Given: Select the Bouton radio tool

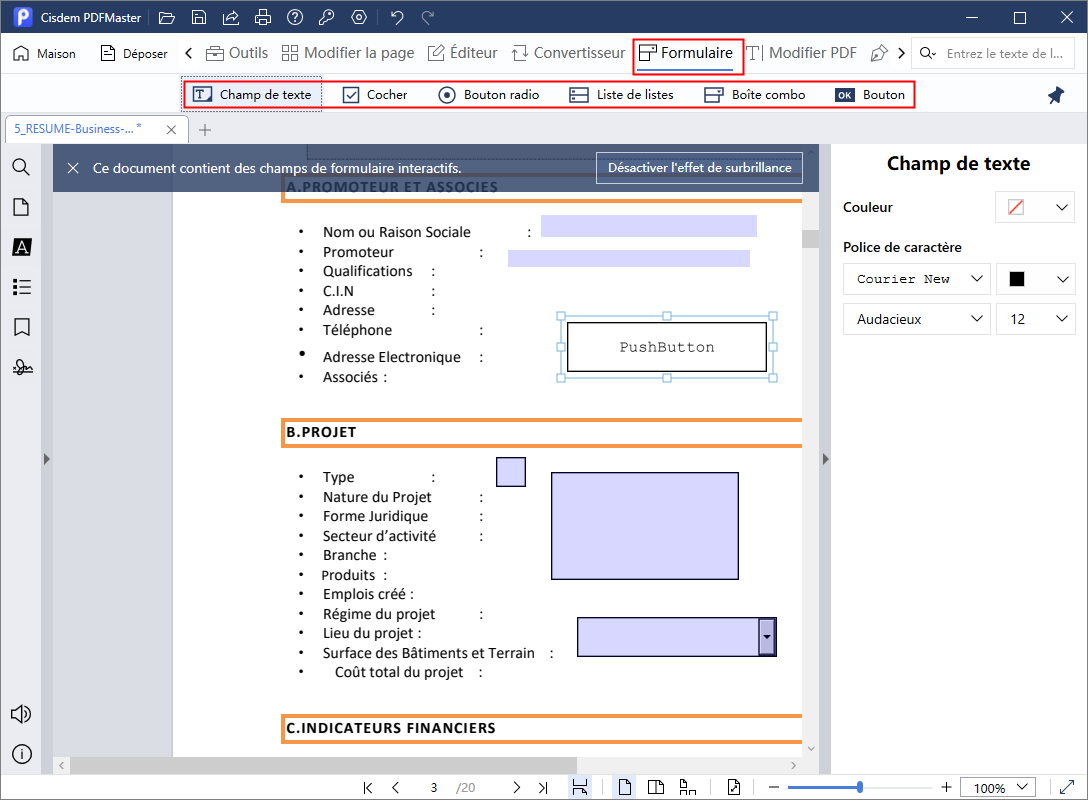Looking at the screenshot, I should (x=488, y=95).
